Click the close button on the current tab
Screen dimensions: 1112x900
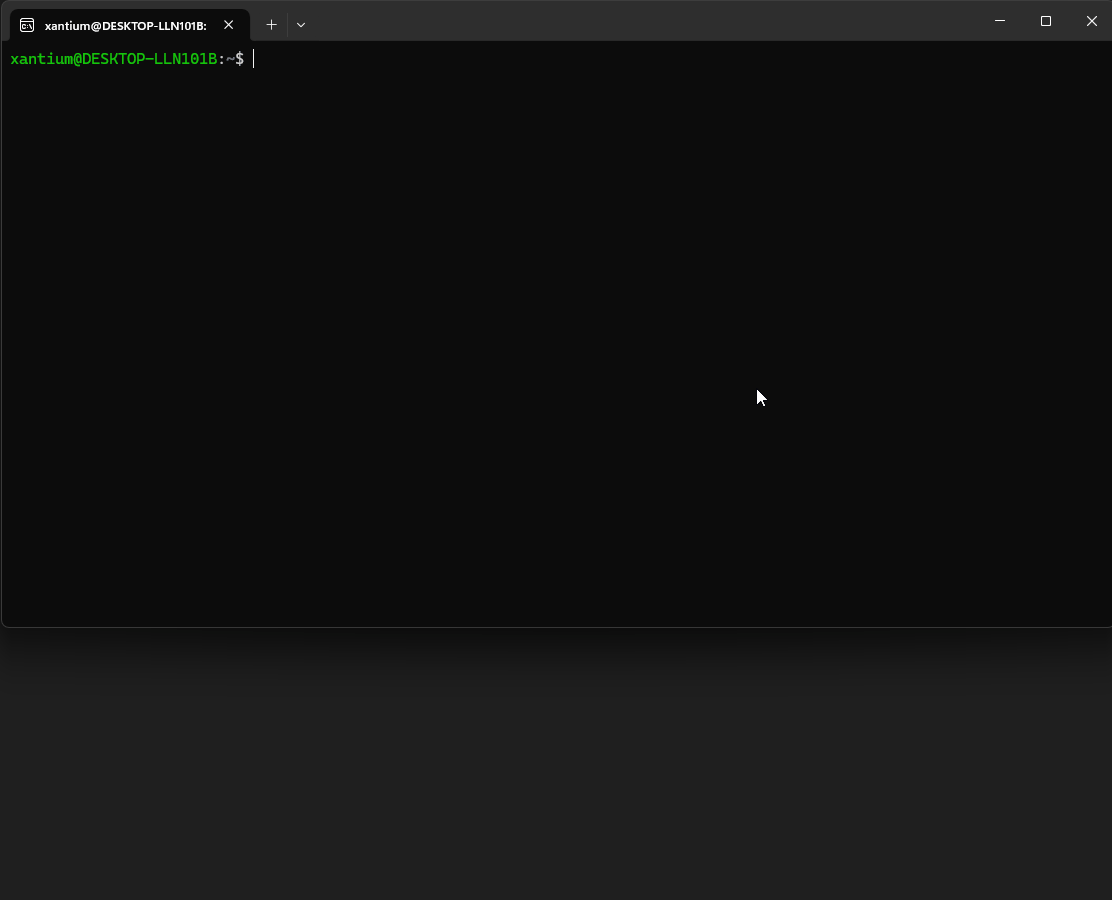click(x=228, y=26)
